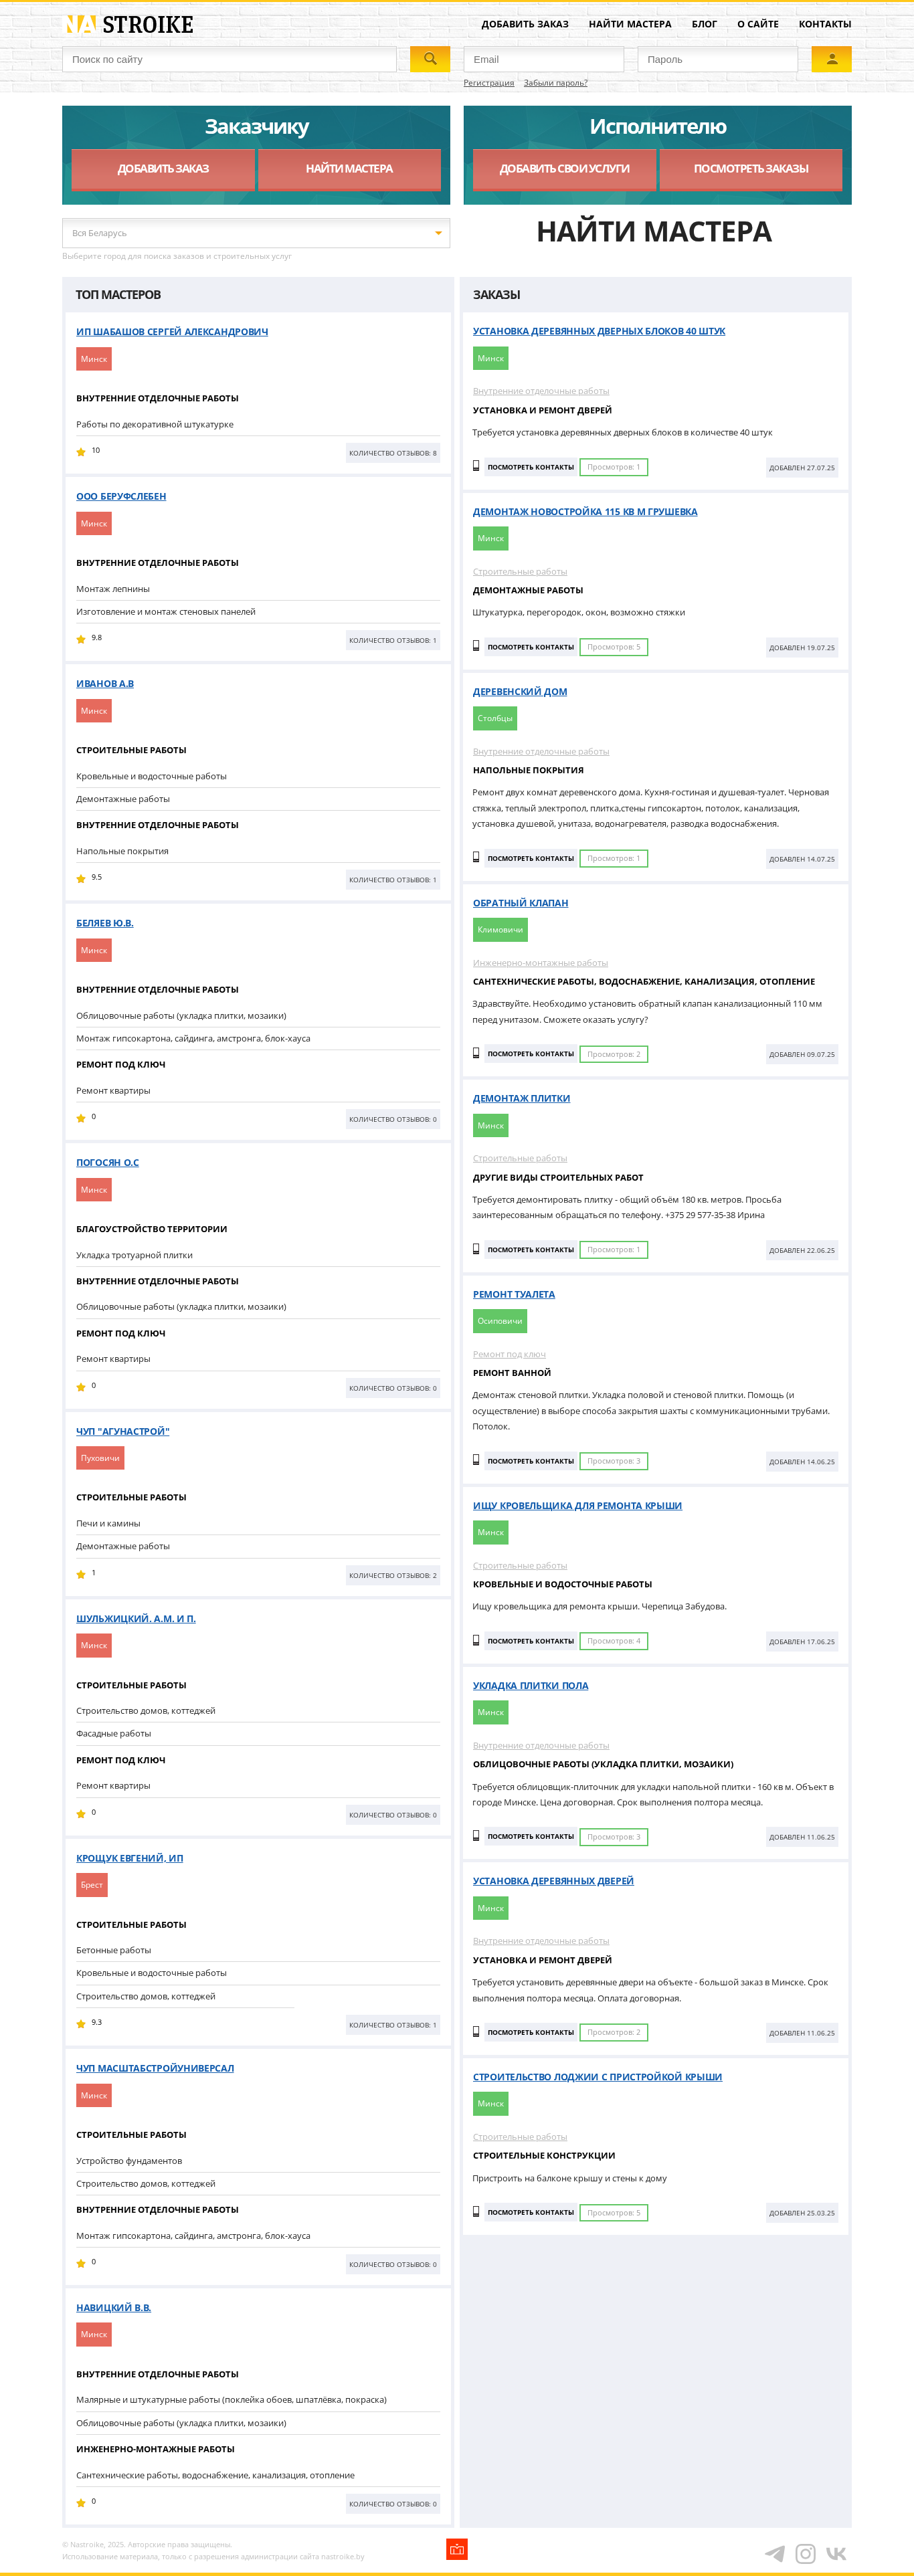Click star rating icon of Крощук Евгений
Screen dimensions: 914x2576
81,2024
